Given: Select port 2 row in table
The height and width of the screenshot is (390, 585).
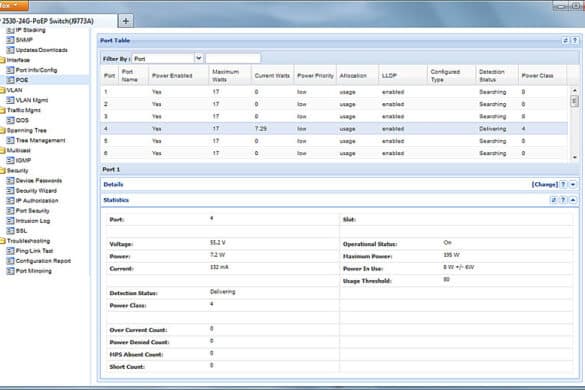Looking at the screenshot, I should (x=334, y=104).
